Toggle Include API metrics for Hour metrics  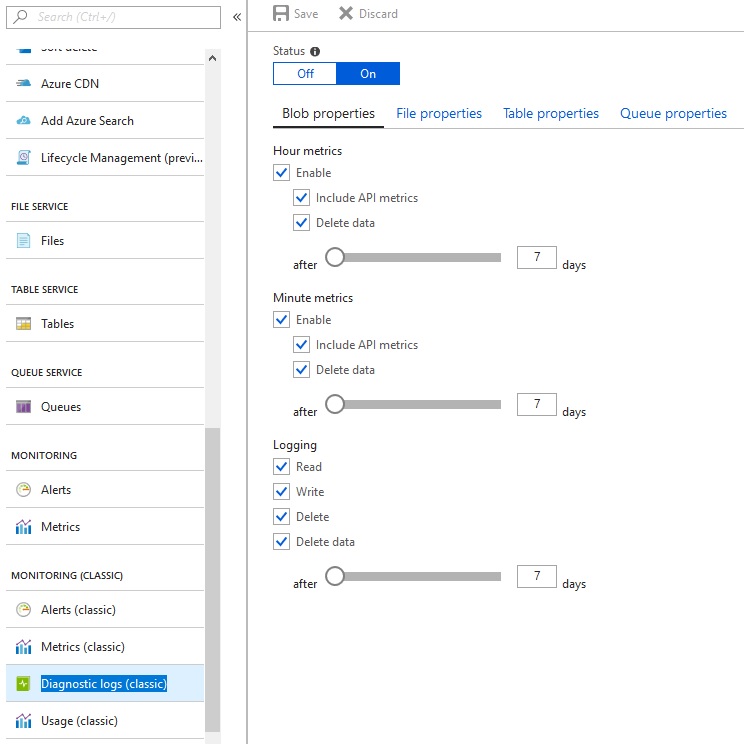(301, 197)
